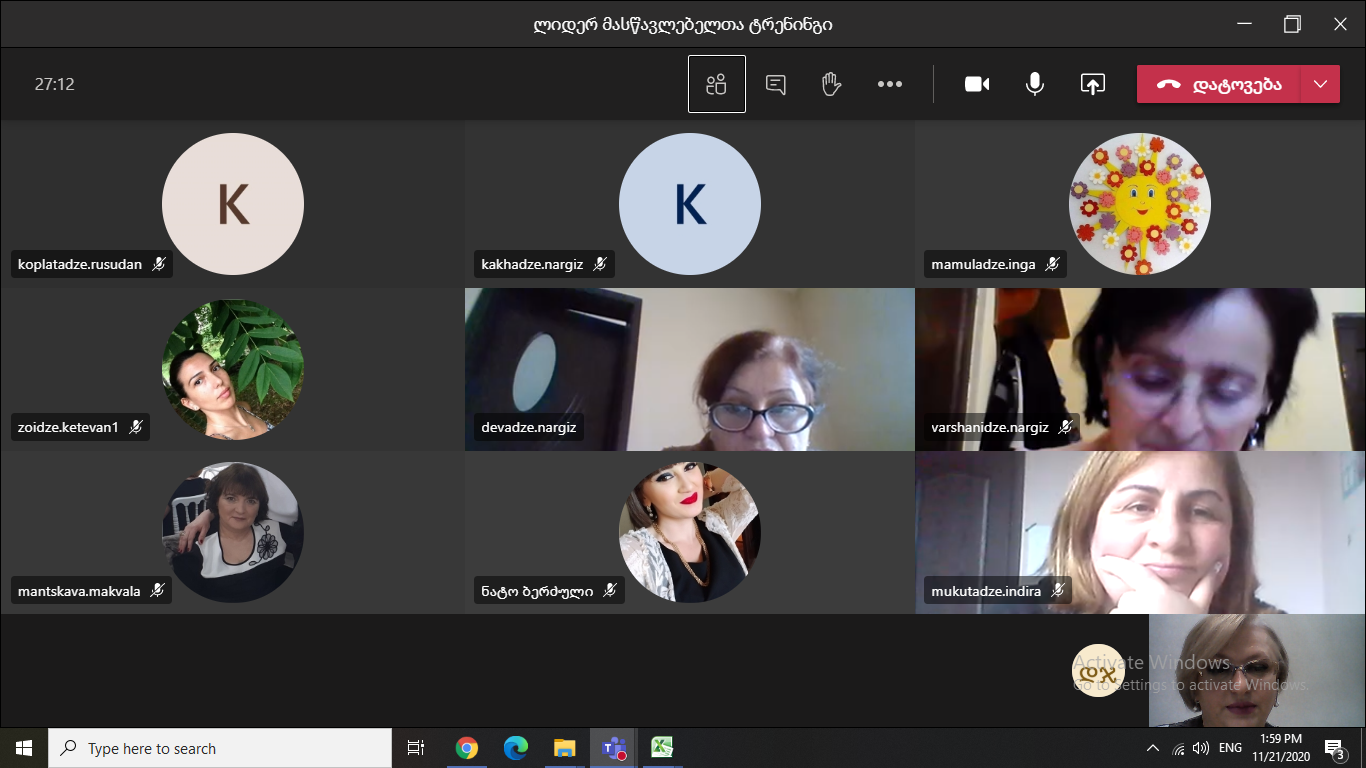
Task: Open Microsoft Edge from the taskbar
Action: (515, 748)
